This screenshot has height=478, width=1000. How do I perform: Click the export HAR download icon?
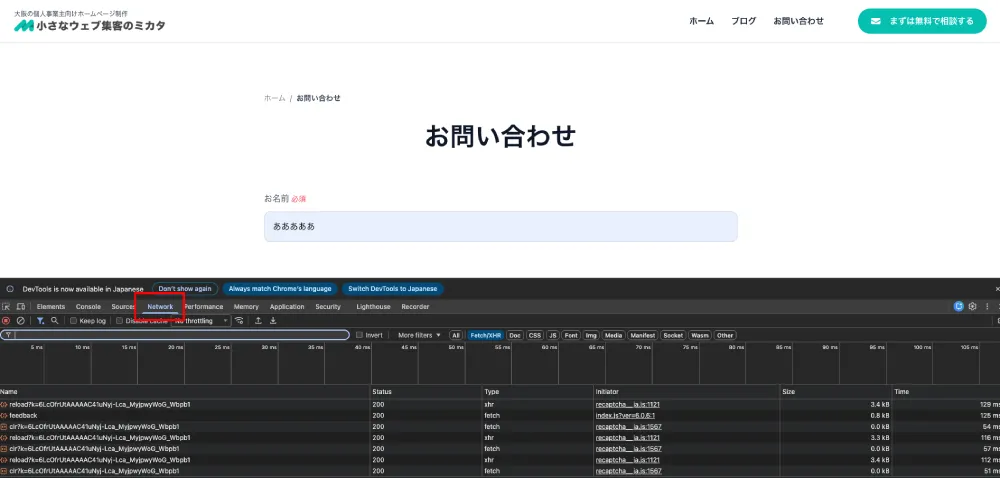click(273, 321)
